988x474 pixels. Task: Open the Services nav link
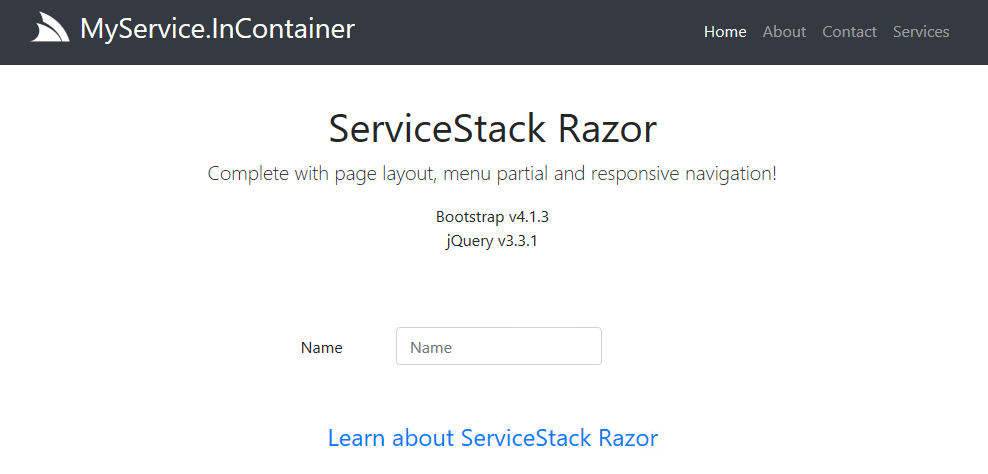[921, 32]
